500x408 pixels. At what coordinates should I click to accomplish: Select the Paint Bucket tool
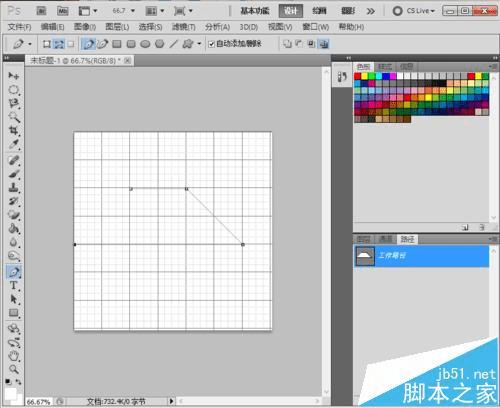coord(13,229)
